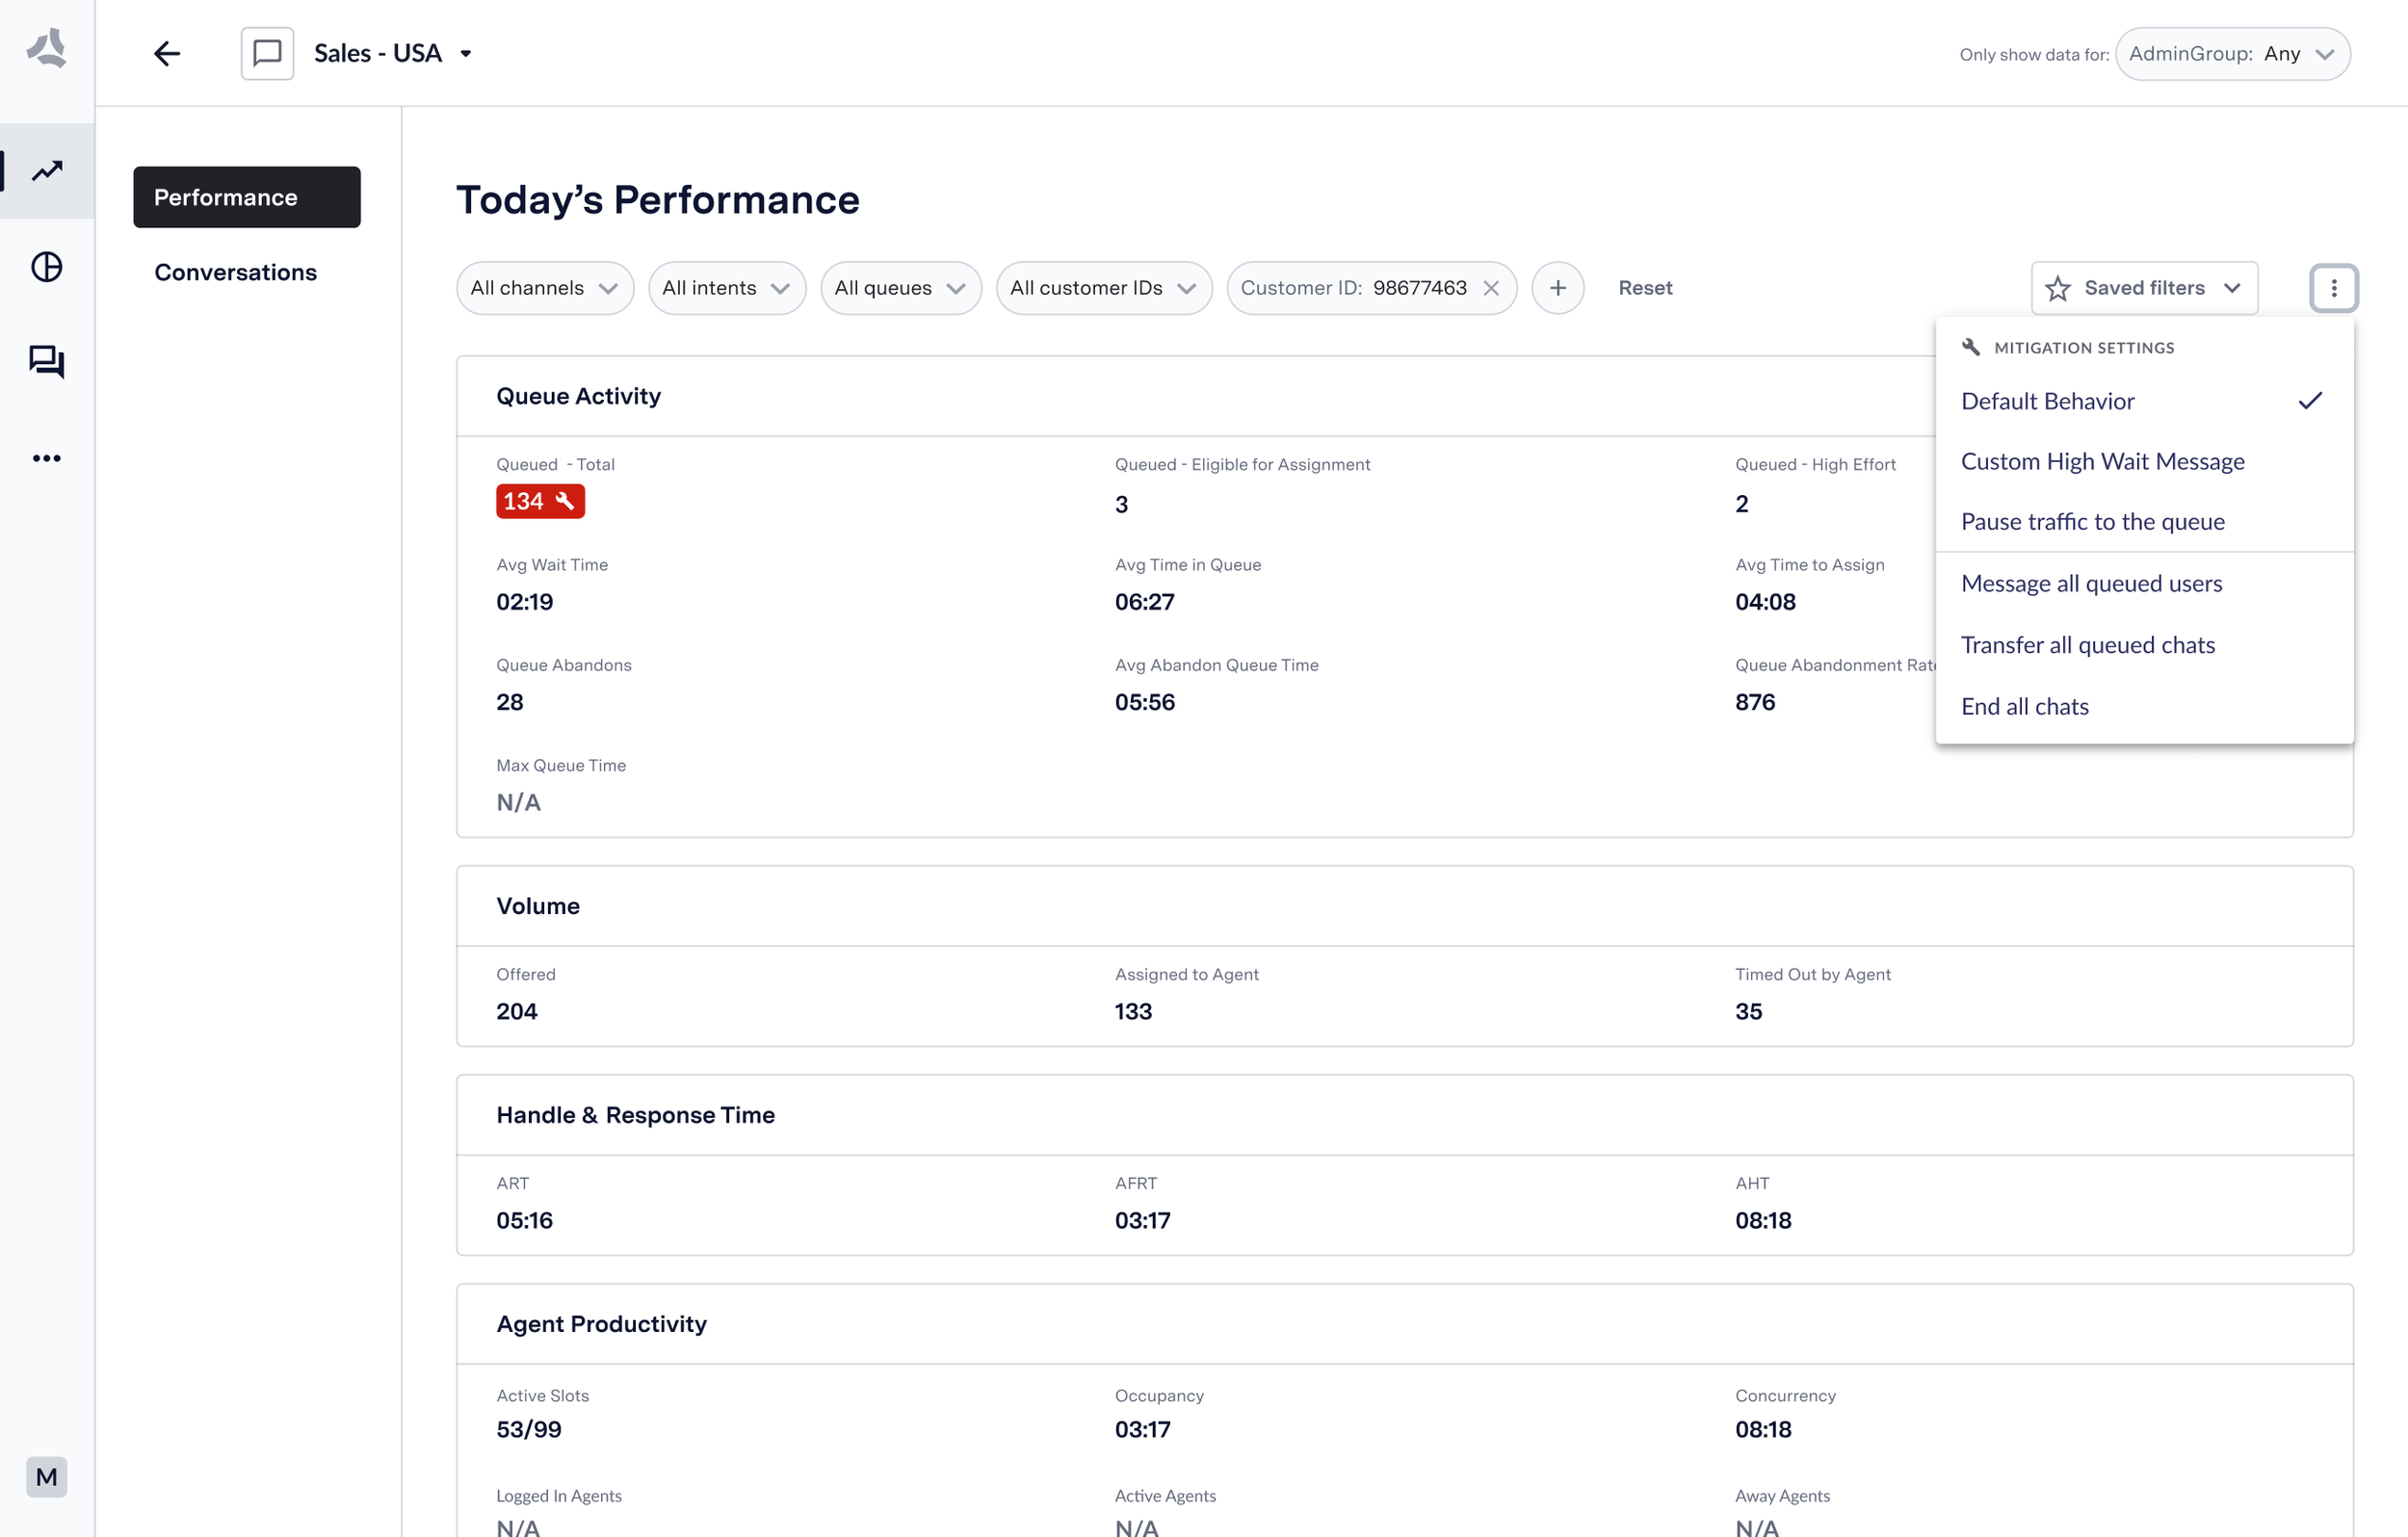Choose End all chats menu item
2408x1537 pixels.
click(x=2024, y=706)
